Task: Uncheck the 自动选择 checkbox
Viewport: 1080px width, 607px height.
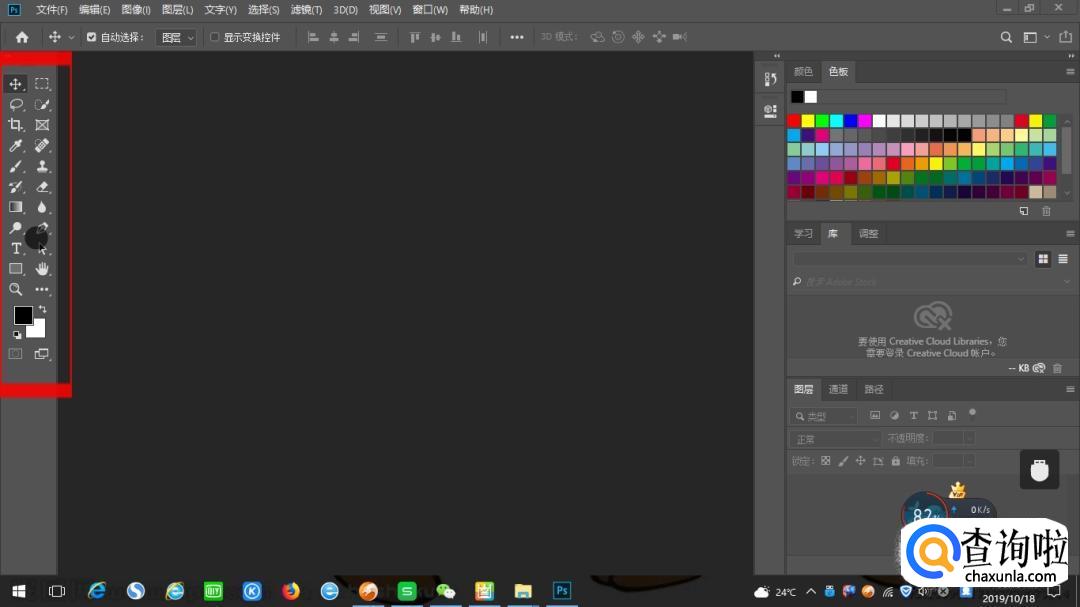Action: [92, 37]
